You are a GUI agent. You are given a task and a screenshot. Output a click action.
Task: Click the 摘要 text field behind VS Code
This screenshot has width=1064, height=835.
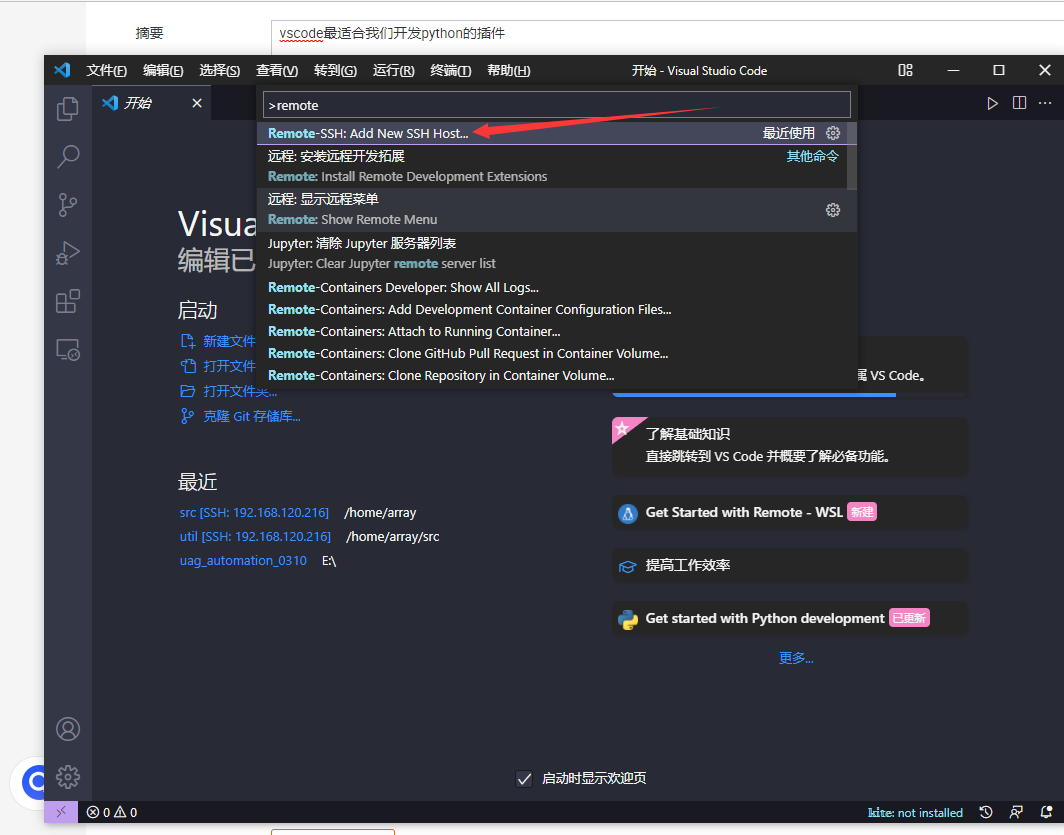point(667,37)
